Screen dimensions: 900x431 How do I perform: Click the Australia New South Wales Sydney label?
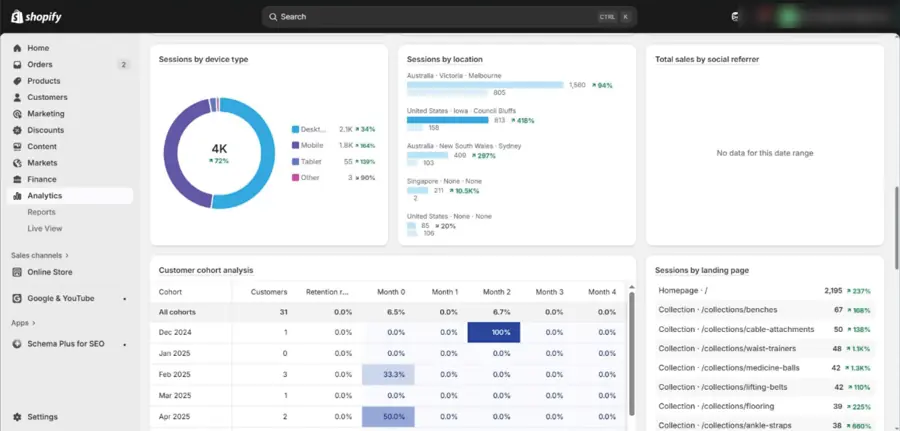coord(464,146)
